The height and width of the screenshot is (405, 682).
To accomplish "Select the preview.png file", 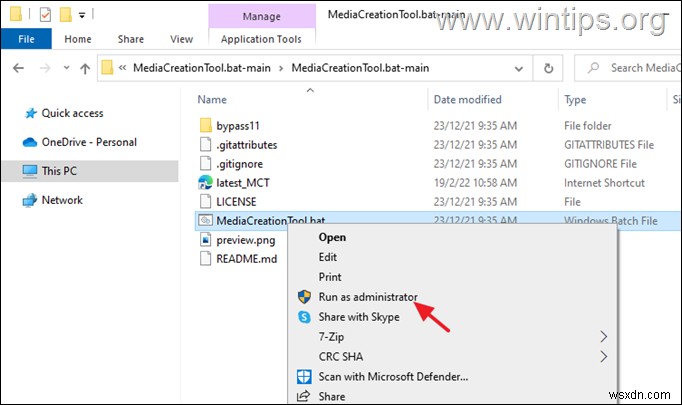I will point(246,240).
